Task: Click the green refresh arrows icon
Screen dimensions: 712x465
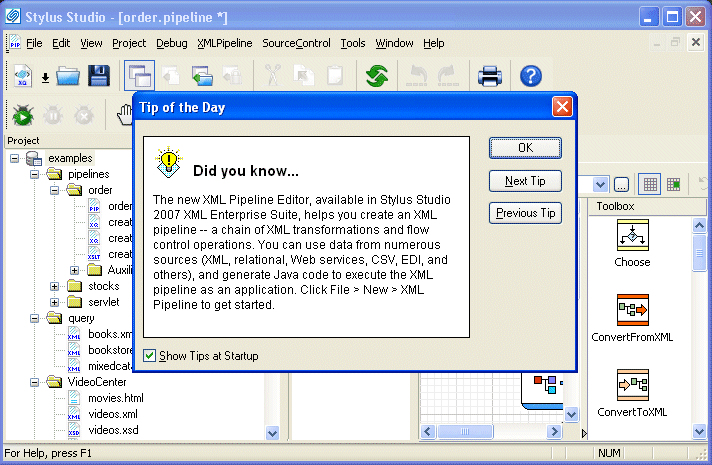Action: coord(377,76)
